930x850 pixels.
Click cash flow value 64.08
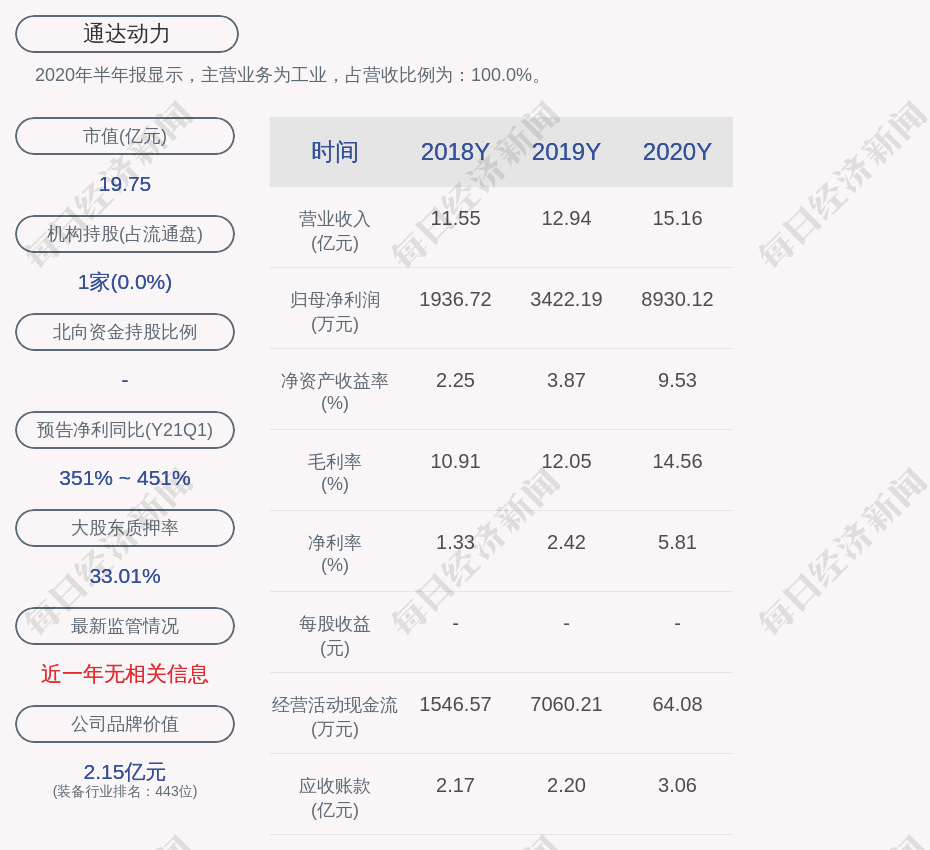677,704
